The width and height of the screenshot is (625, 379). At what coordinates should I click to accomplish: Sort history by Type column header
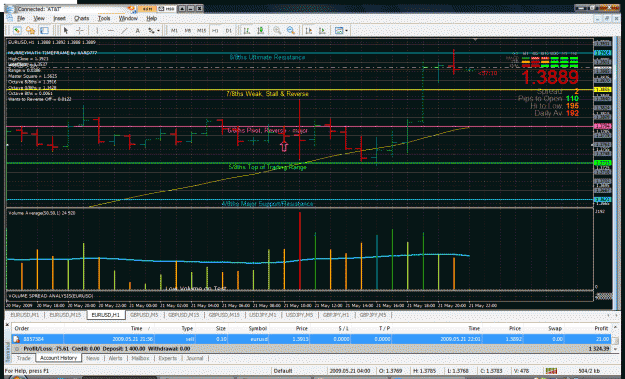click(x=187, y=328)
